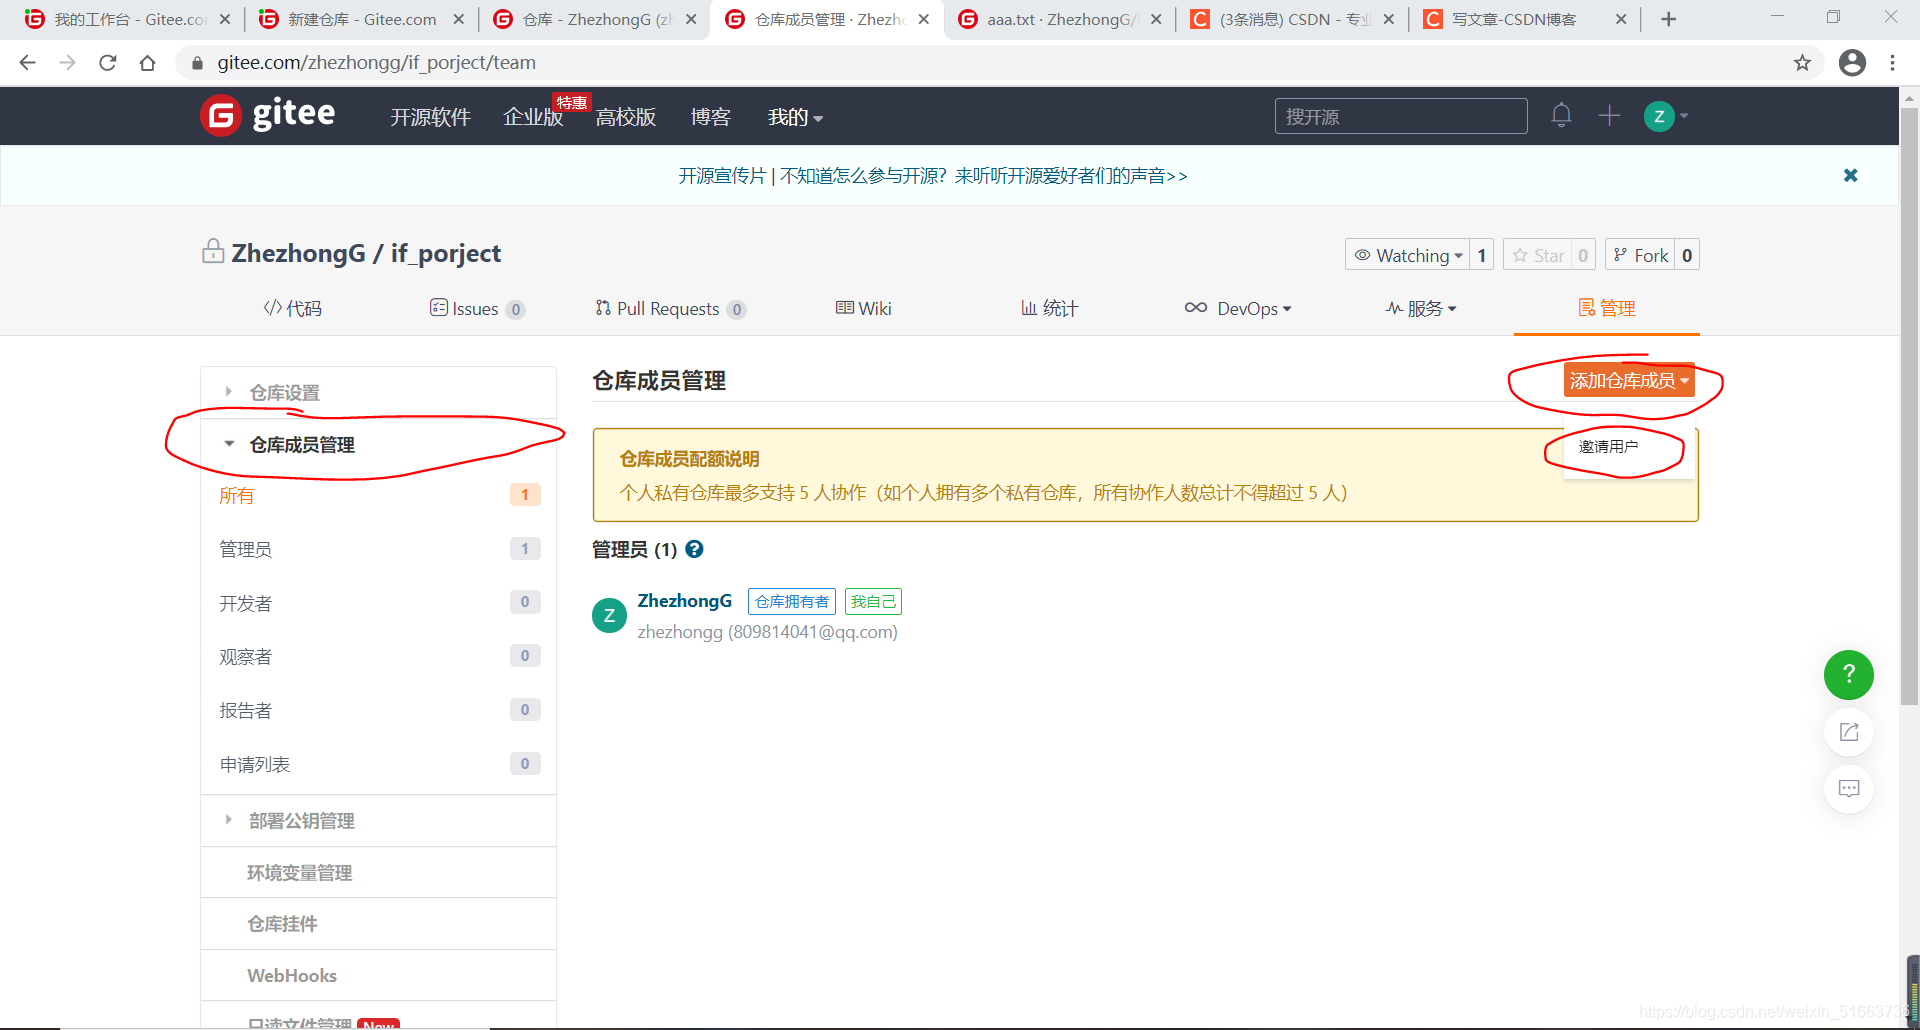Click the 博客 nav link
Screen dimensions: 1920x1030
pos(711,117)
